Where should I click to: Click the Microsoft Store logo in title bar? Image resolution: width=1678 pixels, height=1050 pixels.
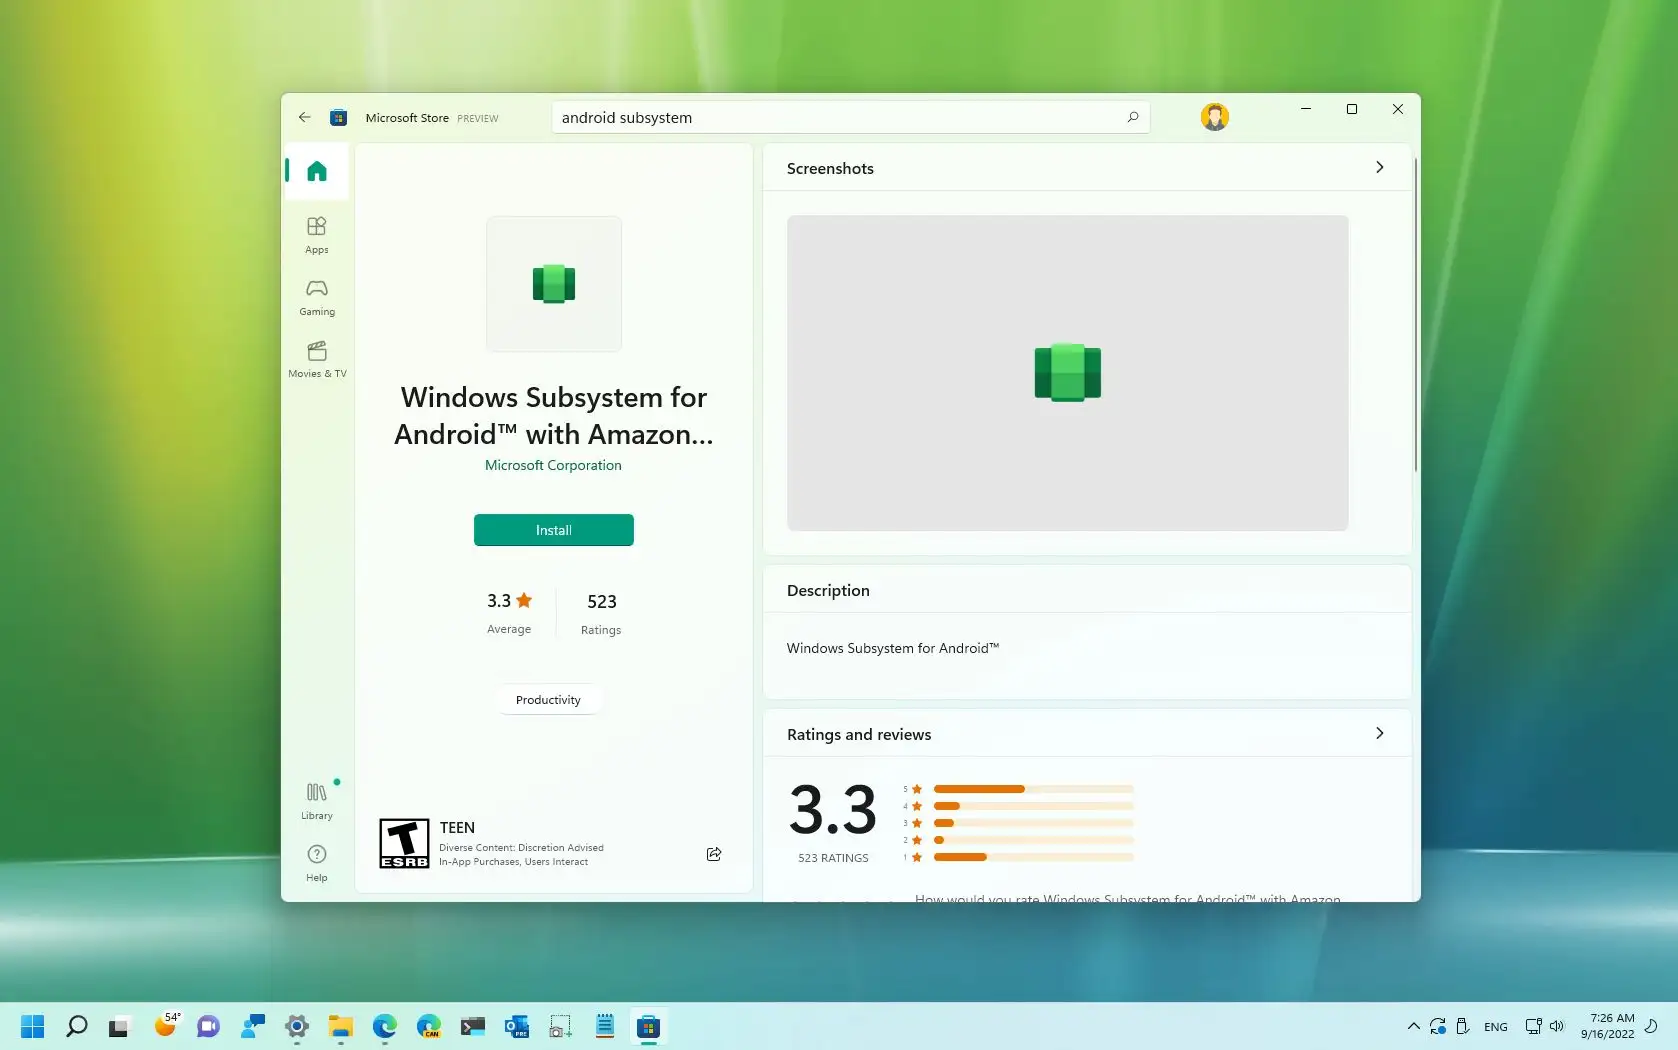pos(339,117)
